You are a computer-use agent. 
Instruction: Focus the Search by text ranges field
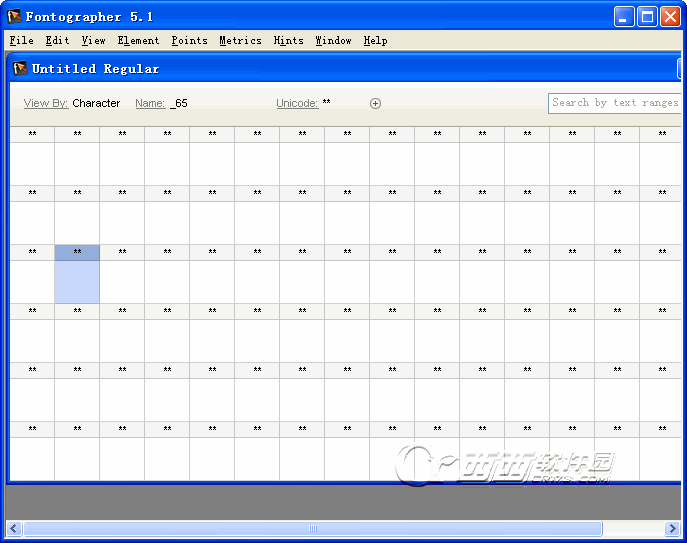(x=615, y=103)
